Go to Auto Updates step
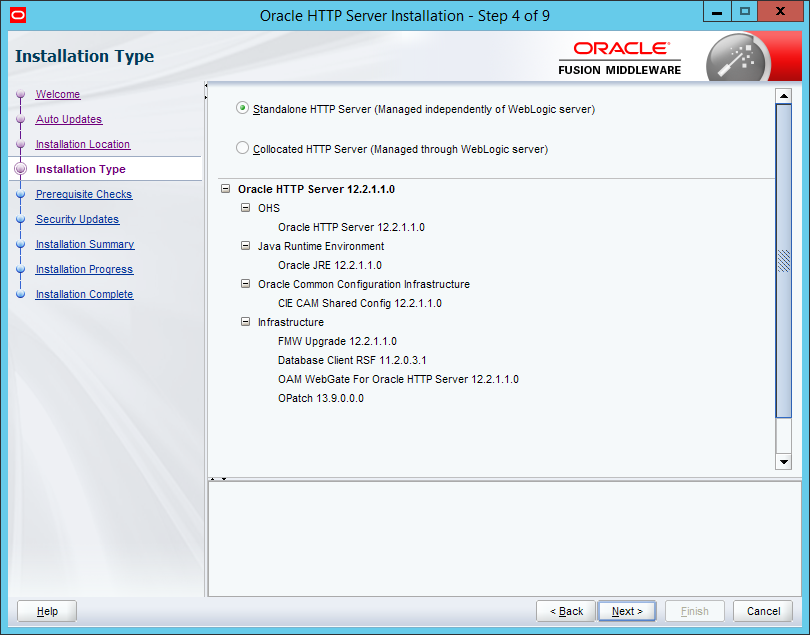Screen dimensions: 810x635 coord(68,119)
